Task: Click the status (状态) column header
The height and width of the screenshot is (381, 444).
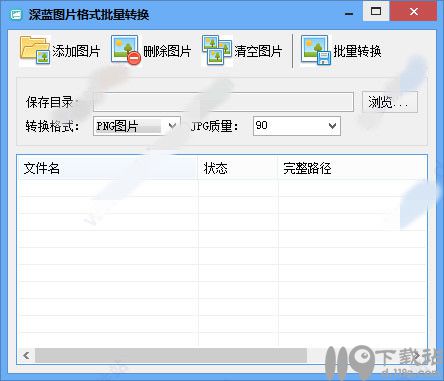Action: pos(238,168)
